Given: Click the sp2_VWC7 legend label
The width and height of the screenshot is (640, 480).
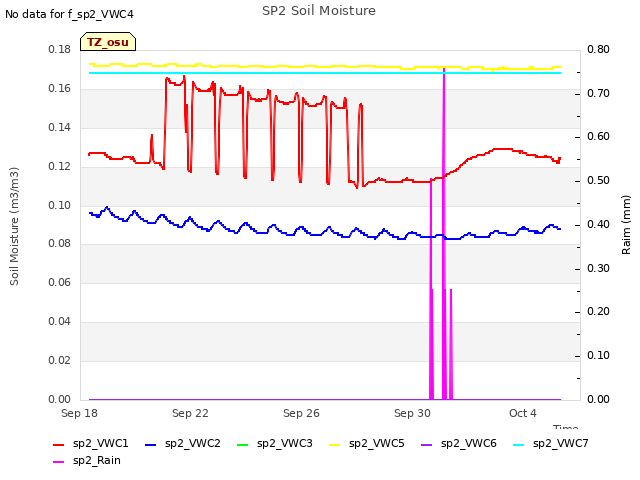Looking at the screenshot, I should (560, 443).
